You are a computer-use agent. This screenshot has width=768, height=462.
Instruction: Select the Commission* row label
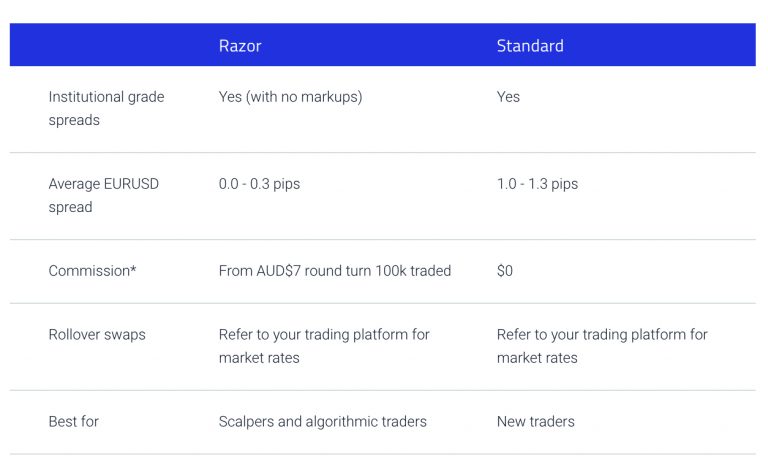tap(92, 270)
